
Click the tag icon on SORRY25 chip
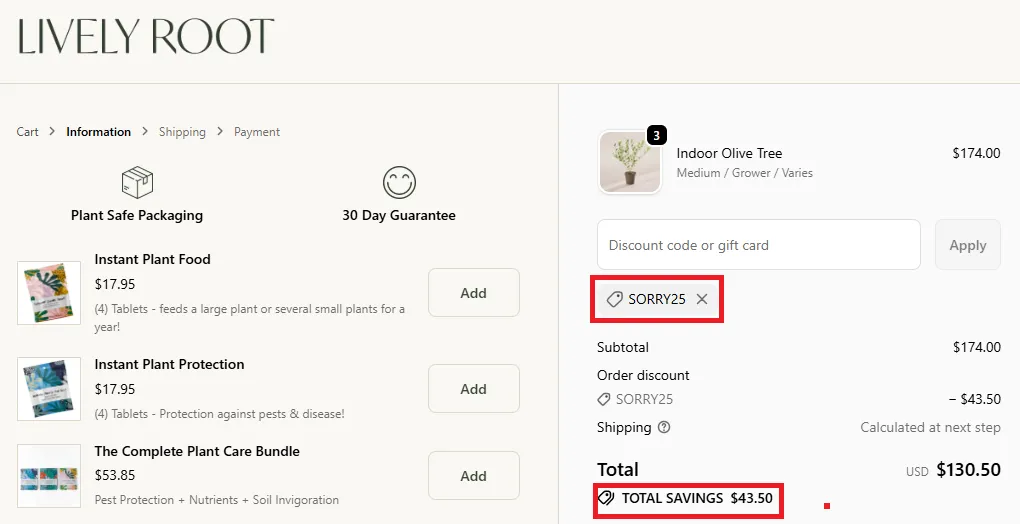click(x=615, y=299)
